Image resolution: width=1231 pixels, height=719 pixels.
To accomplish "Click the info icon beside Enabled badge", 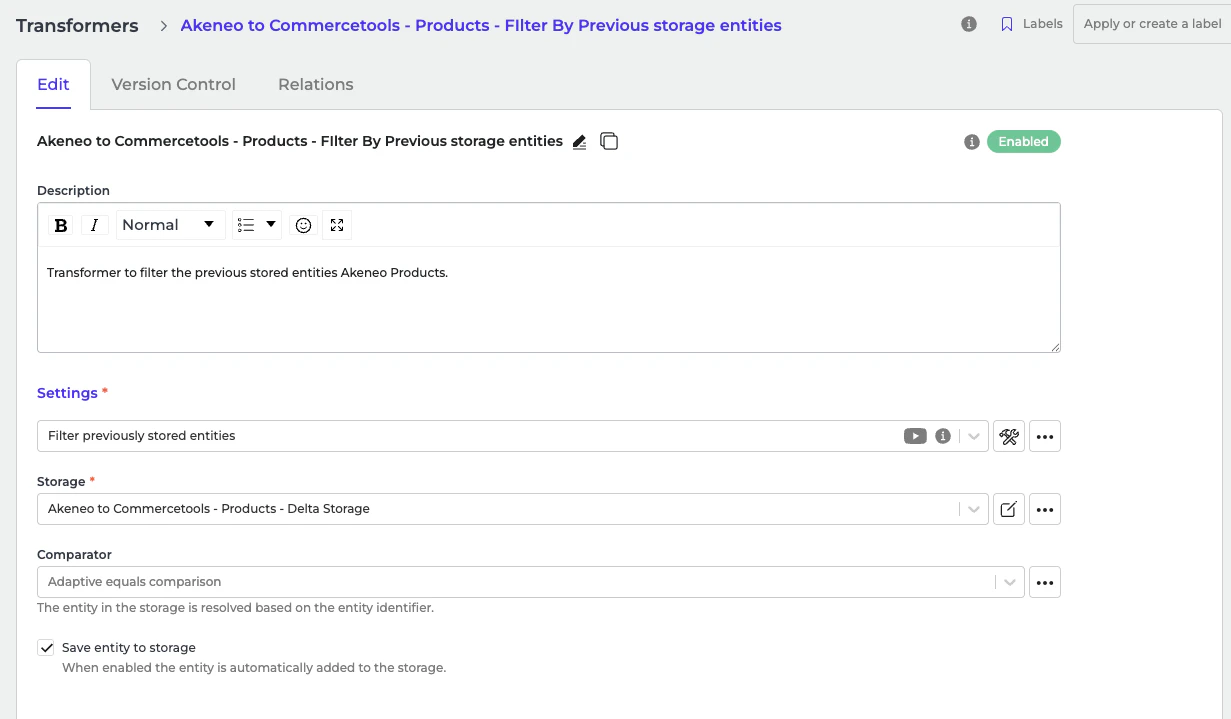I will point(971,142).
